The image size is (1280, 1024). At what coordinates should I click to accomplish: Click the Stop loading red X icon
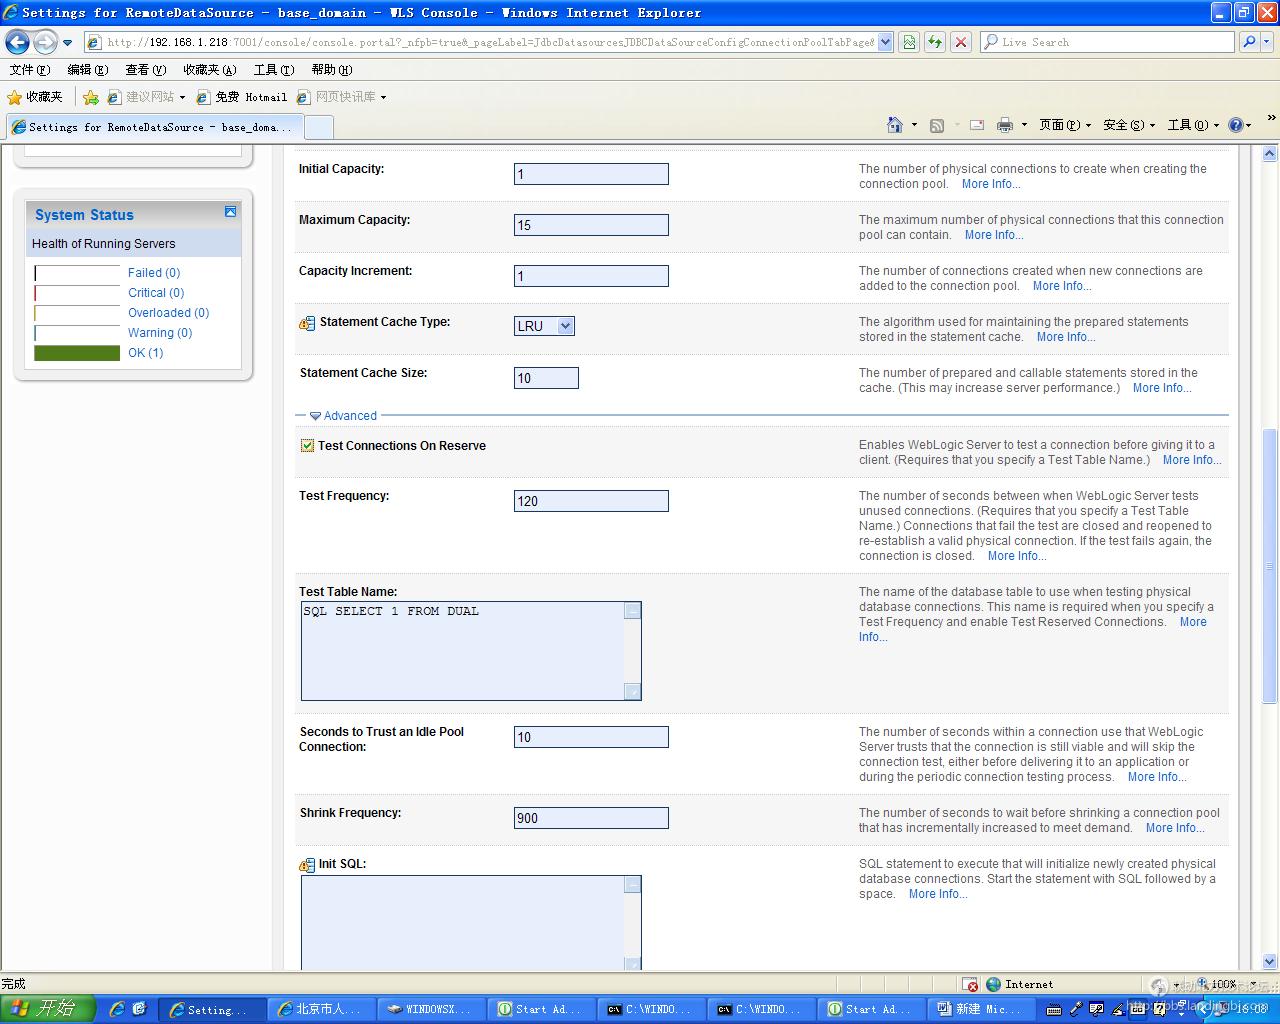tap(961, 42)
